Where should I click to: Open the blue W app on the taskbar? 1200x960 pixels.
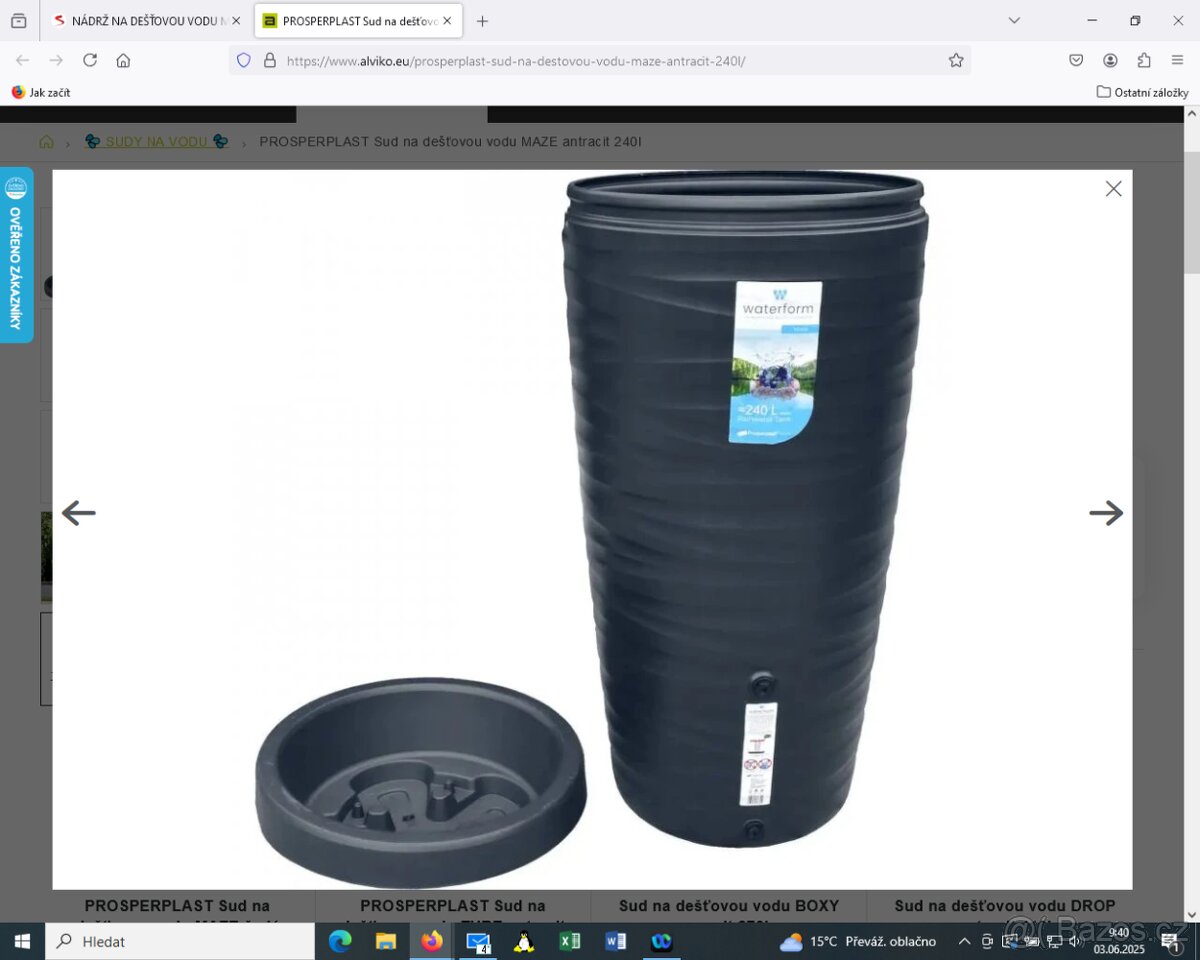pyautogui.click(x=661, y=941)
